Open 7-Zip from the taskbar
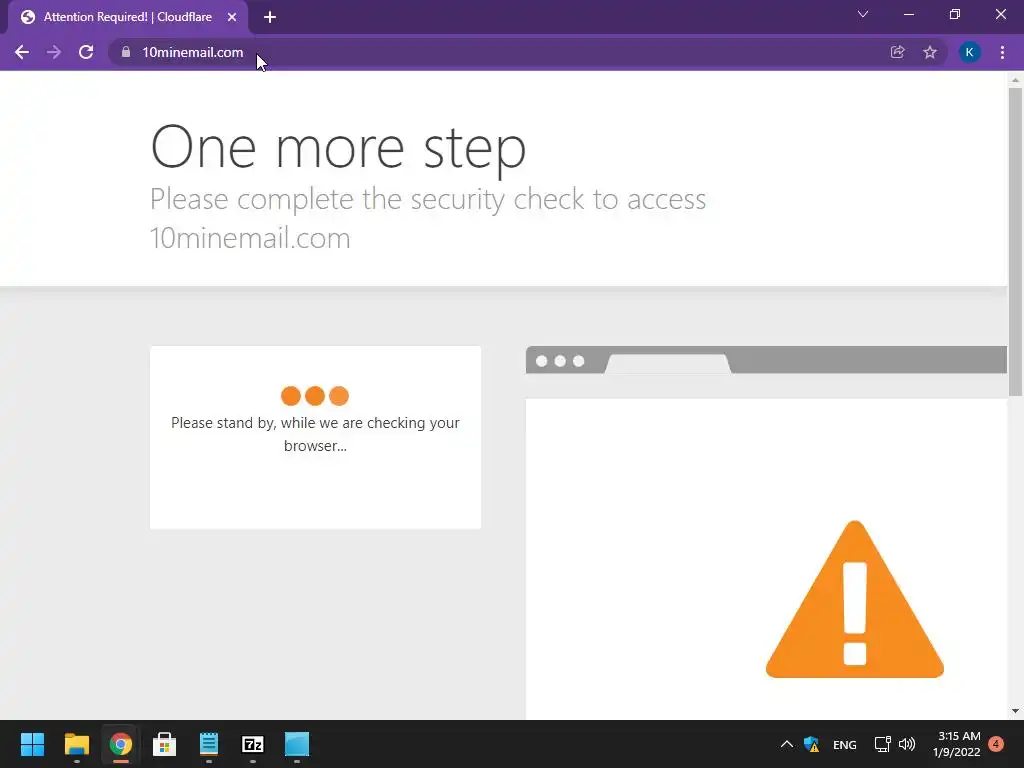The image size is (1024, 768). pyautogui.click(x=253, y=744)
